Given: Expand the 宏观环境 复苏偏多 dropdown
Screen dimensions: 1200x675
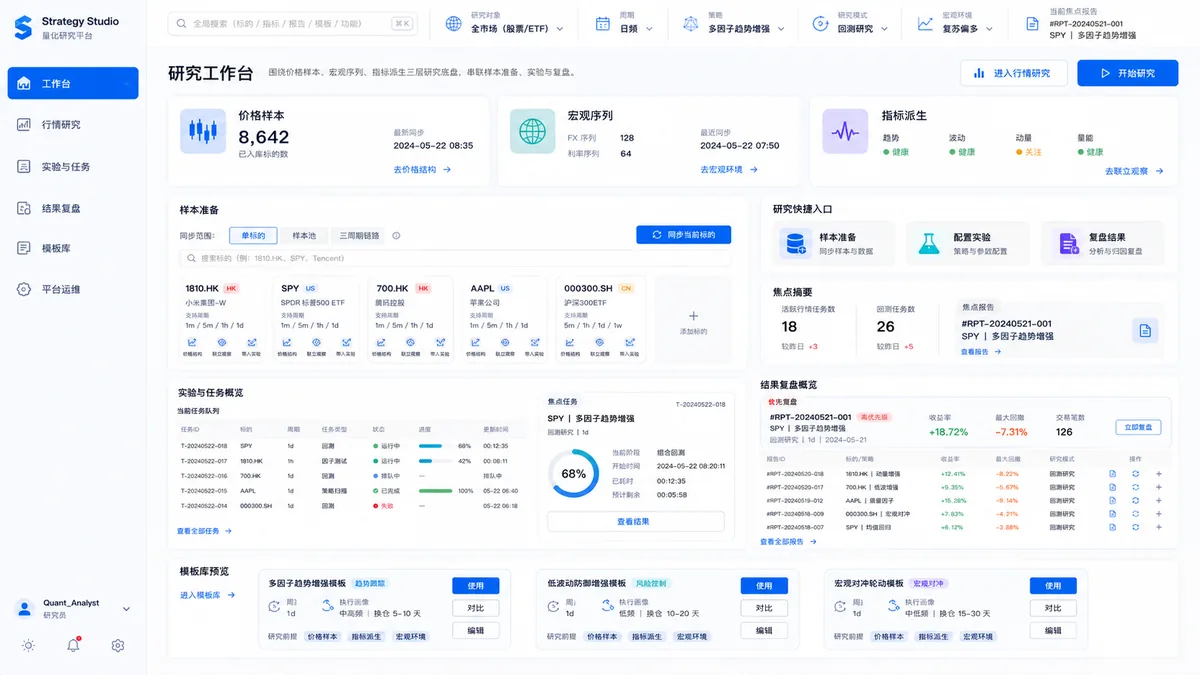Looking at the screenshot, I should click(954, 23).
